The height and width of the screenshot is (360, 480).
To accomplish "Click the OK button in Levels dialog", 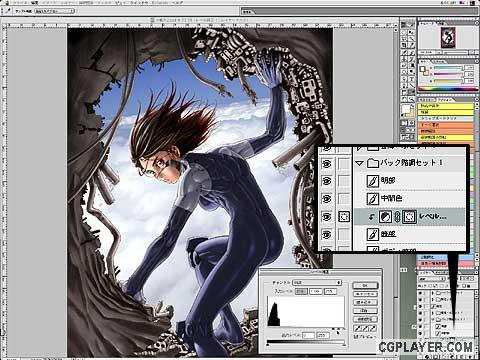I will point(365,285).
